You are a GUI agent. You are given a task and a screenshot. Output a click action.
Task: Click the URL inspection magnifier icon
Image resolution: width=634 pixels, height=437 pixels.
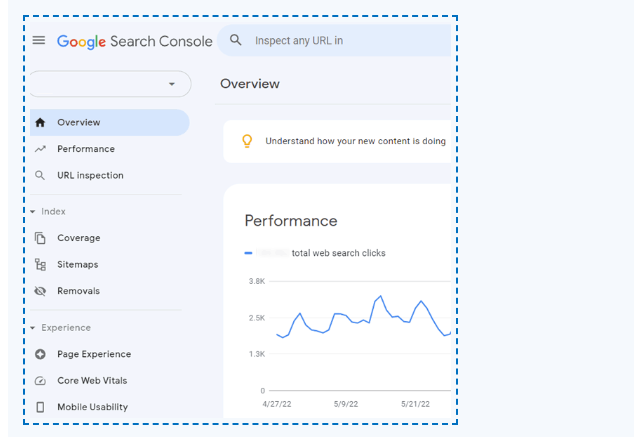pyautogui.click(x=40, y=175)
